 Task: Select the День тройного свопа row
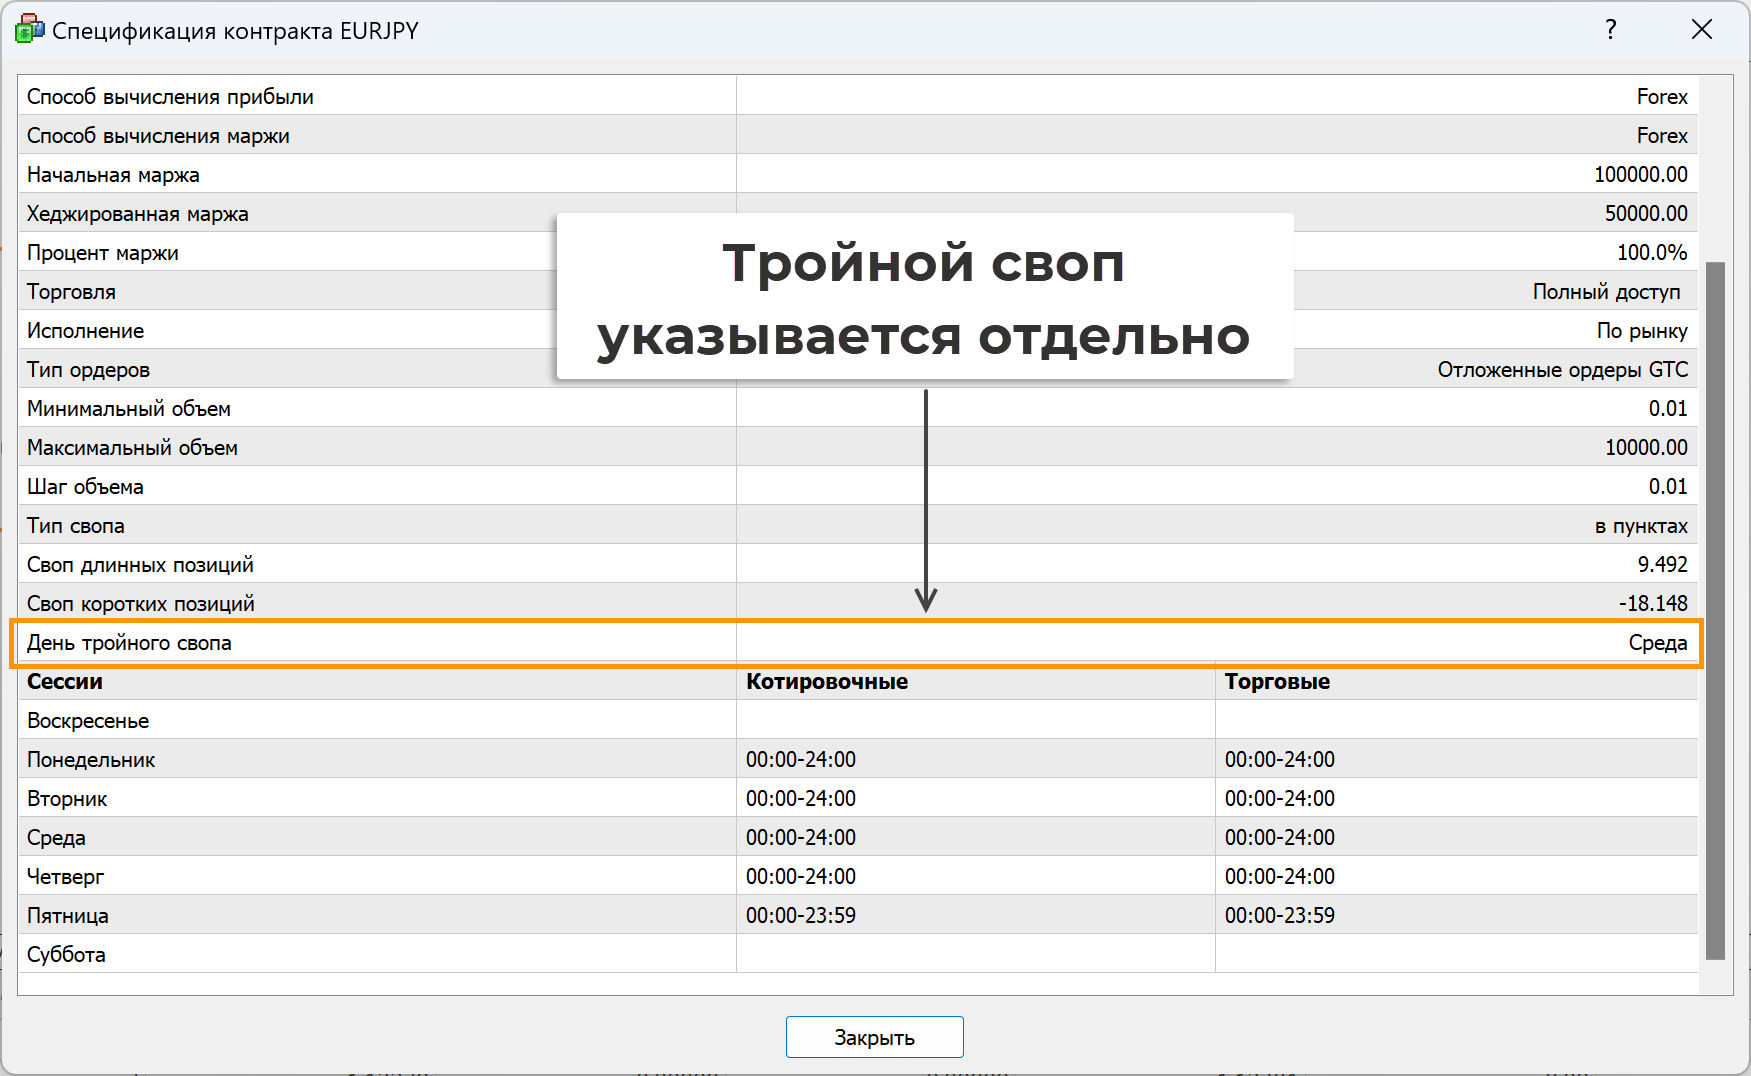point(129,643)
